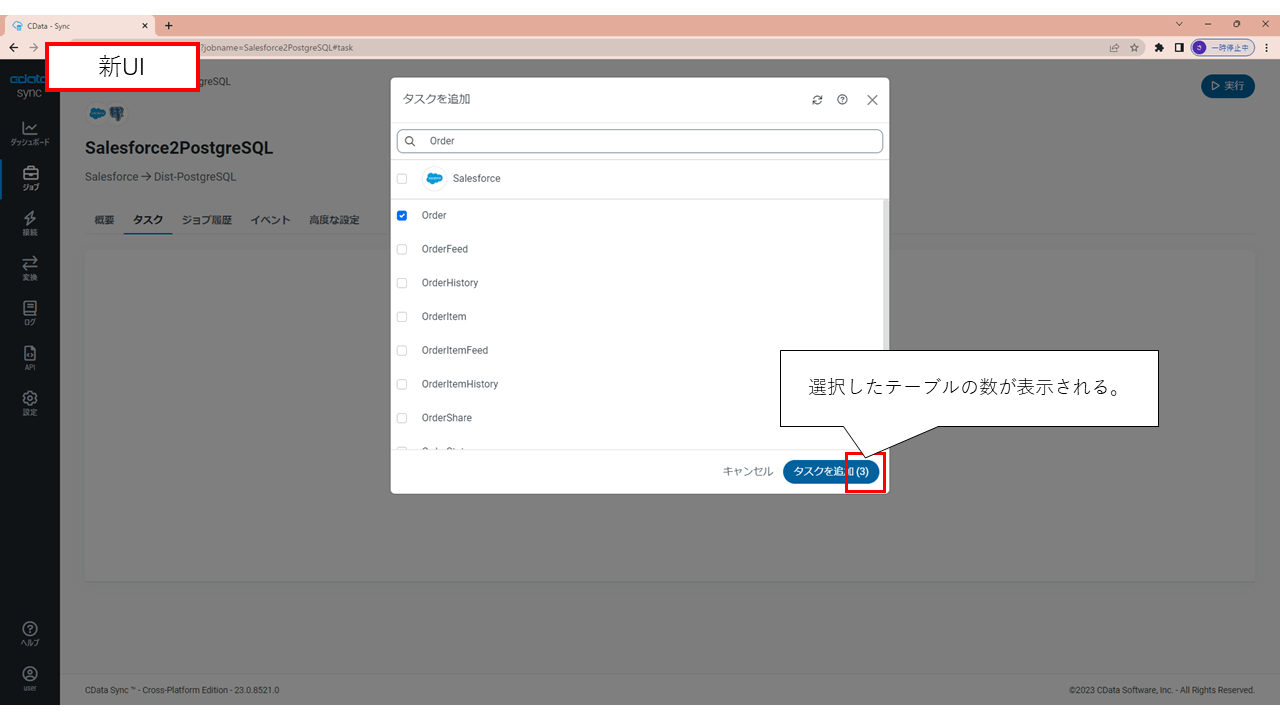This screenshot has width=1280, height=720.
Task: Select the OrderItemFeed table name
Action: [455, 351]
